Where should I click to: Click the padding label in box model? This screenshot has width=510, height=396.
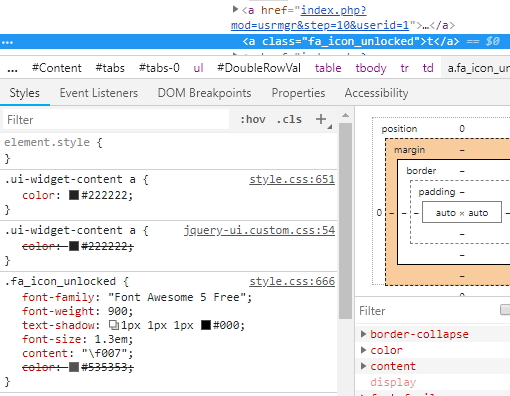coord(437,192)
